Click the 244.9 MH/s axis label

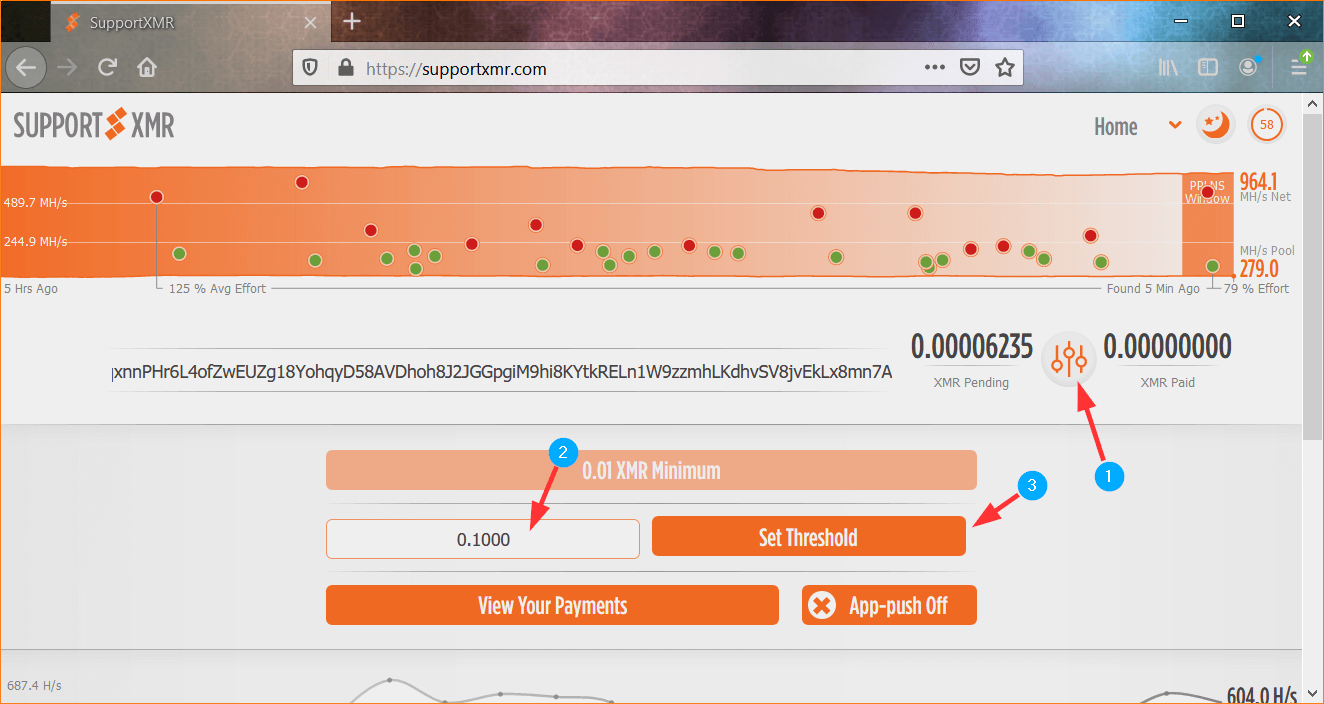tap(35, 242)
